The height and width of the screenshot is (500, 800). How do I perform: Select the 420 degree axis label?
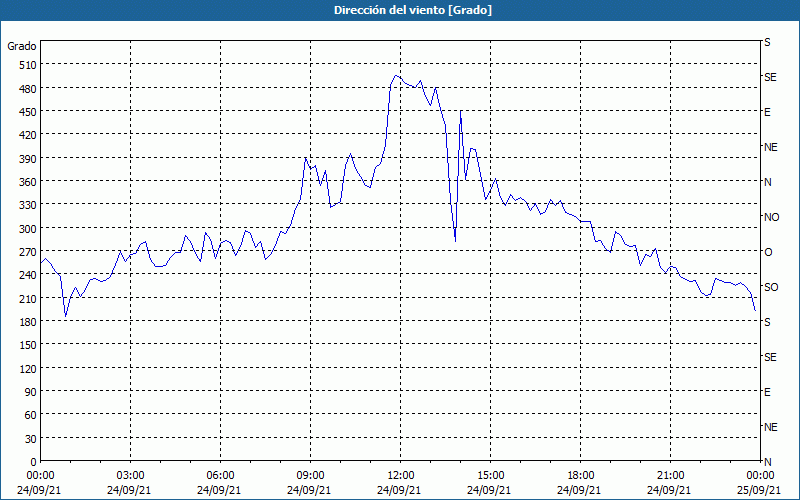point(28,135)
